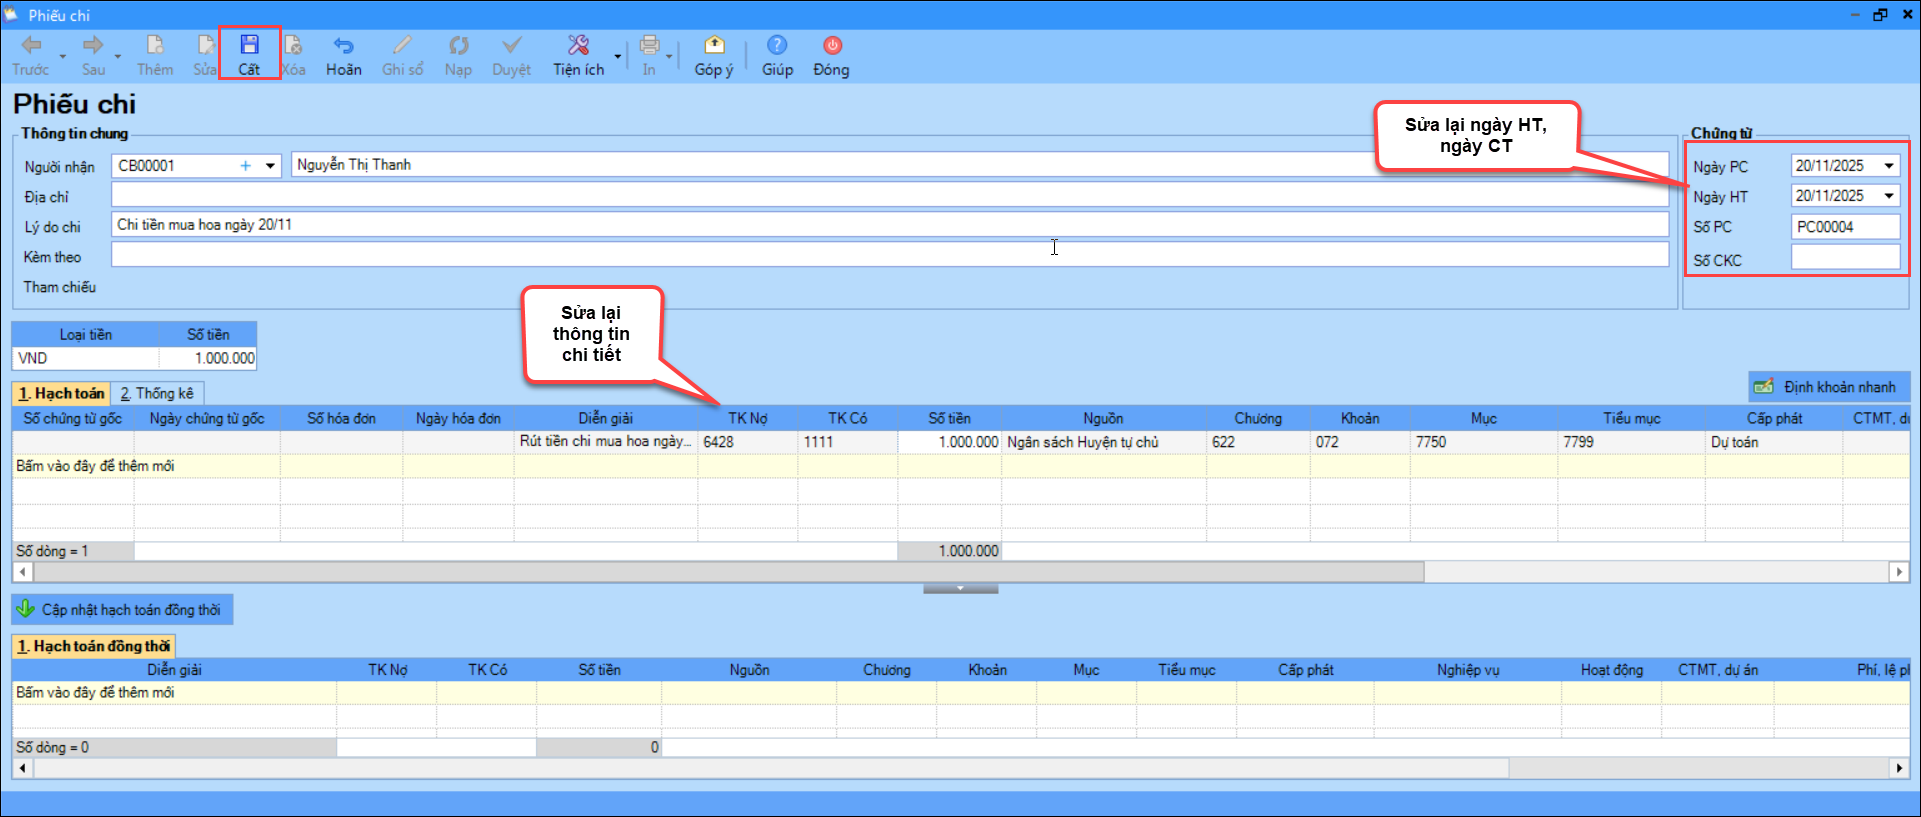Viewport: 1921px width, 817px height.
Task: Click Cập nhật hạch toán đồng thời button
Action: coord(123,609)
